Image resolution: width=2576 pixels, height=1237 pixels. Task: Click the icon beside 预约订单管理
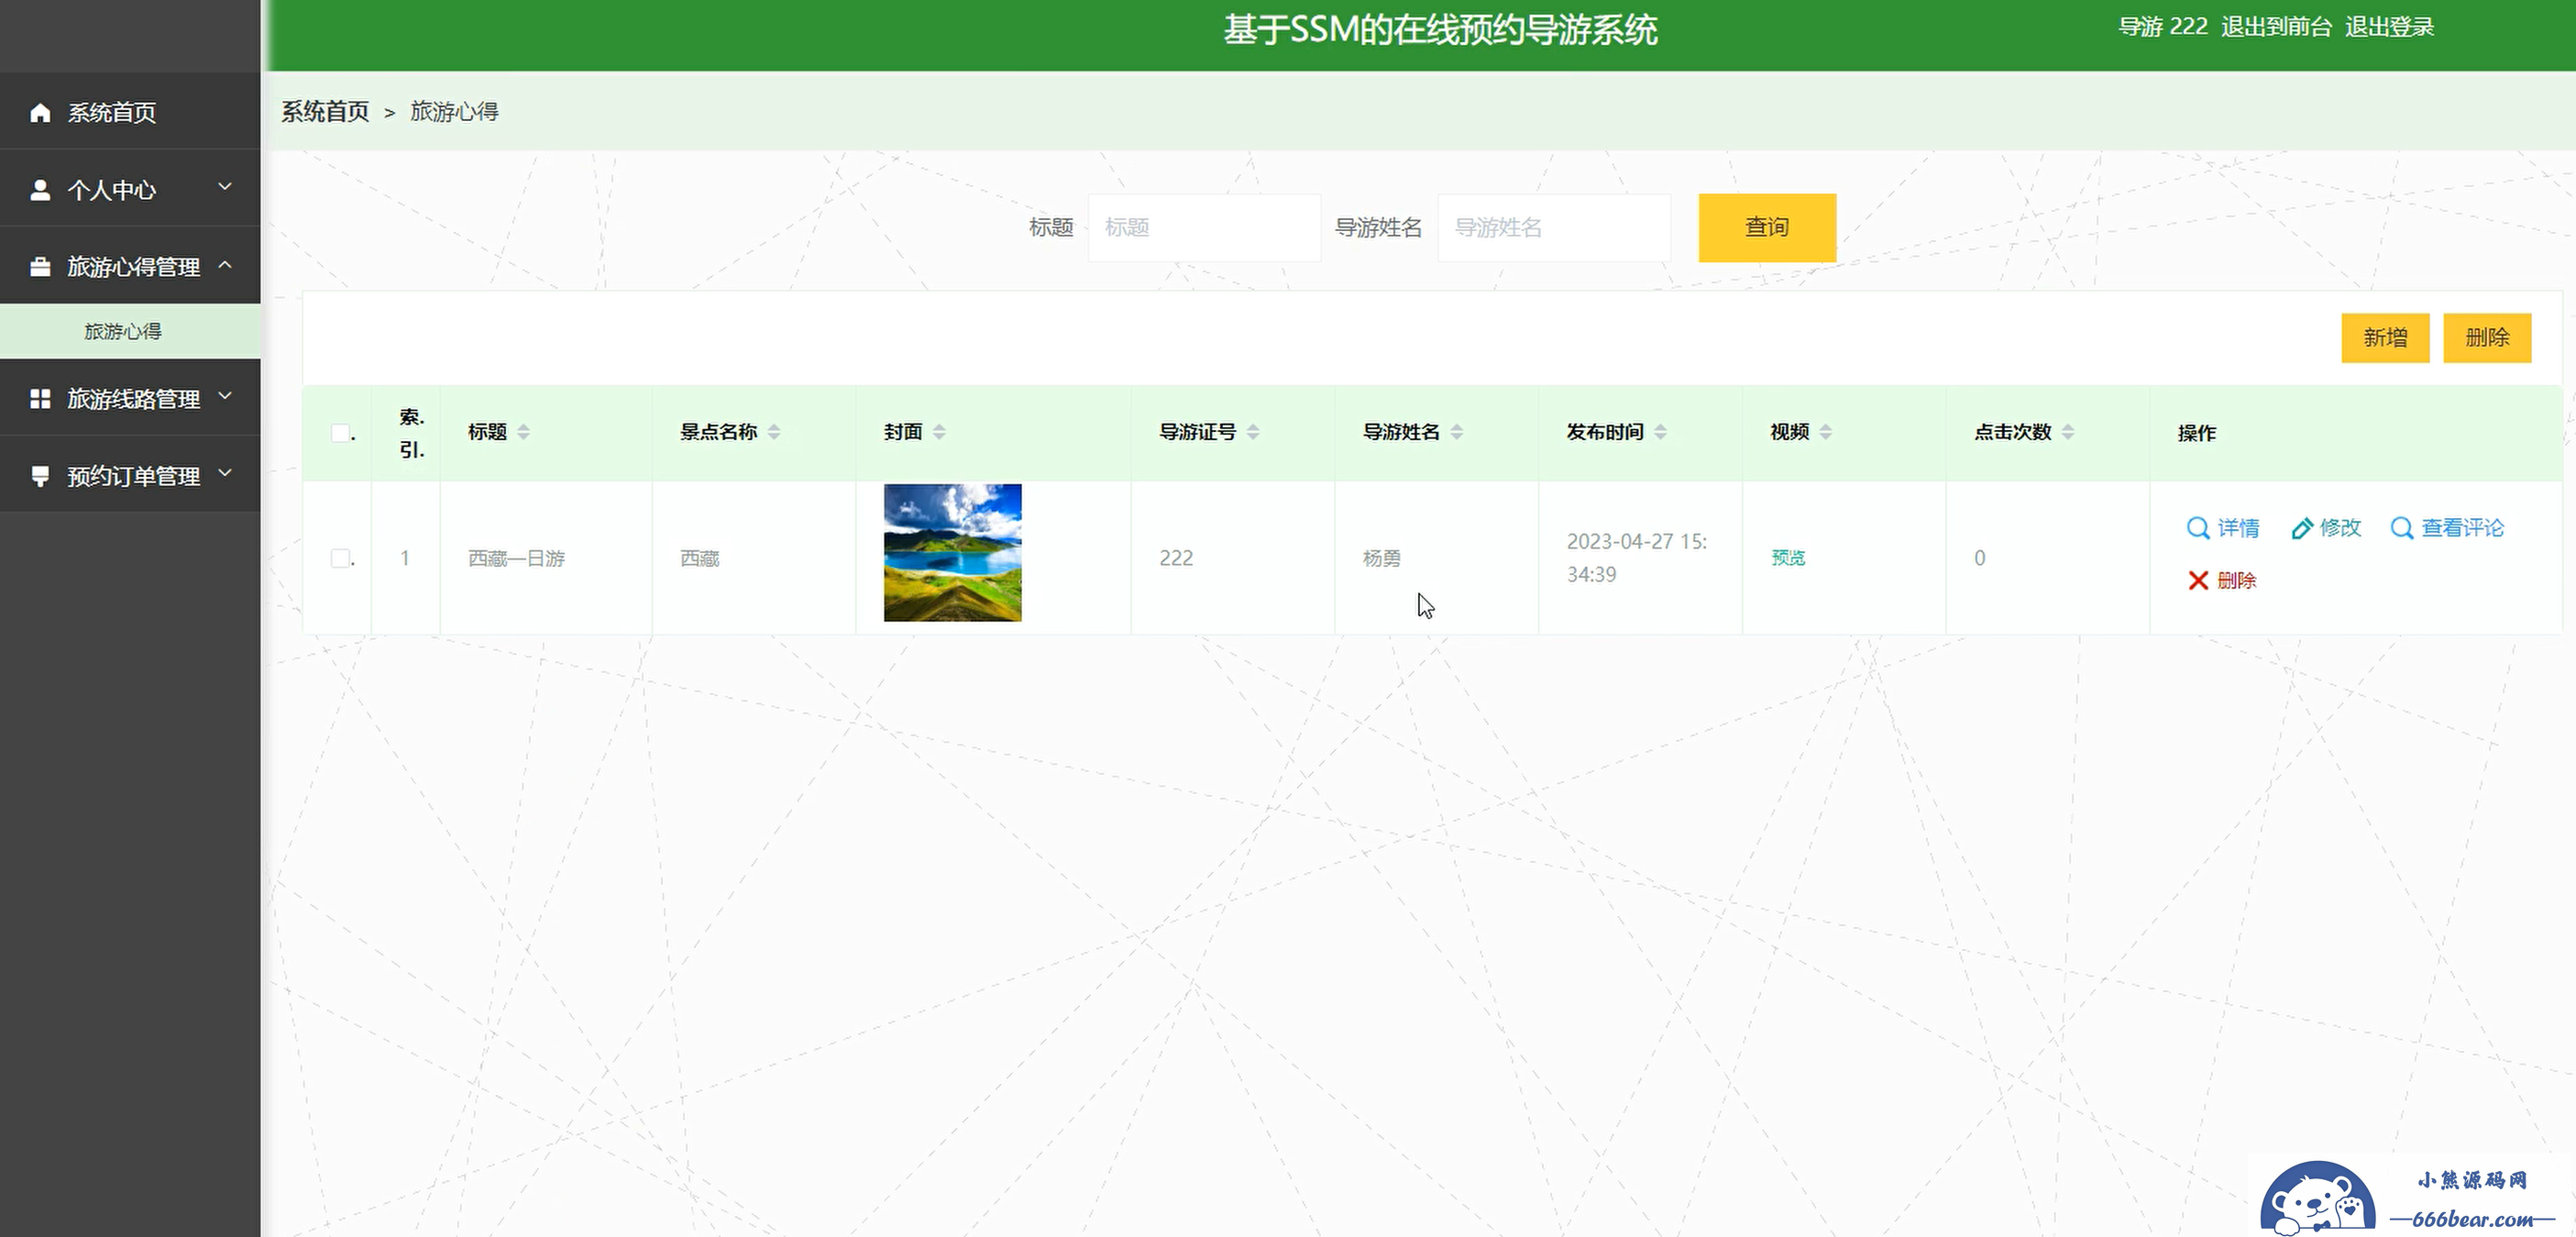tap(40, 475)
